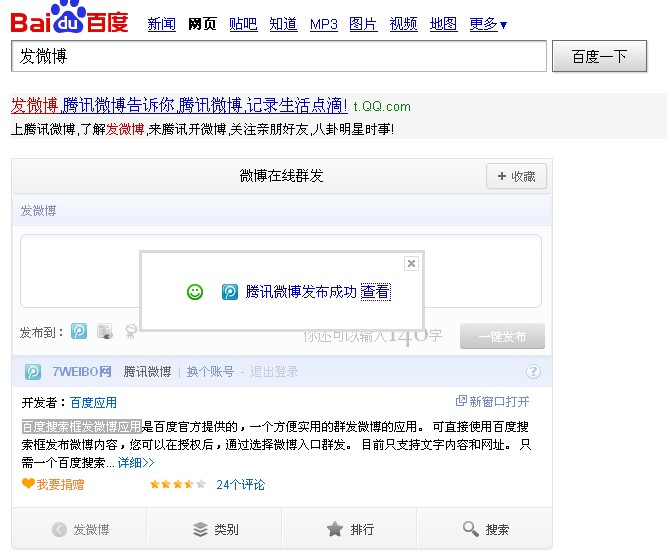Click the 百度一下 search button

pos(599,56)
